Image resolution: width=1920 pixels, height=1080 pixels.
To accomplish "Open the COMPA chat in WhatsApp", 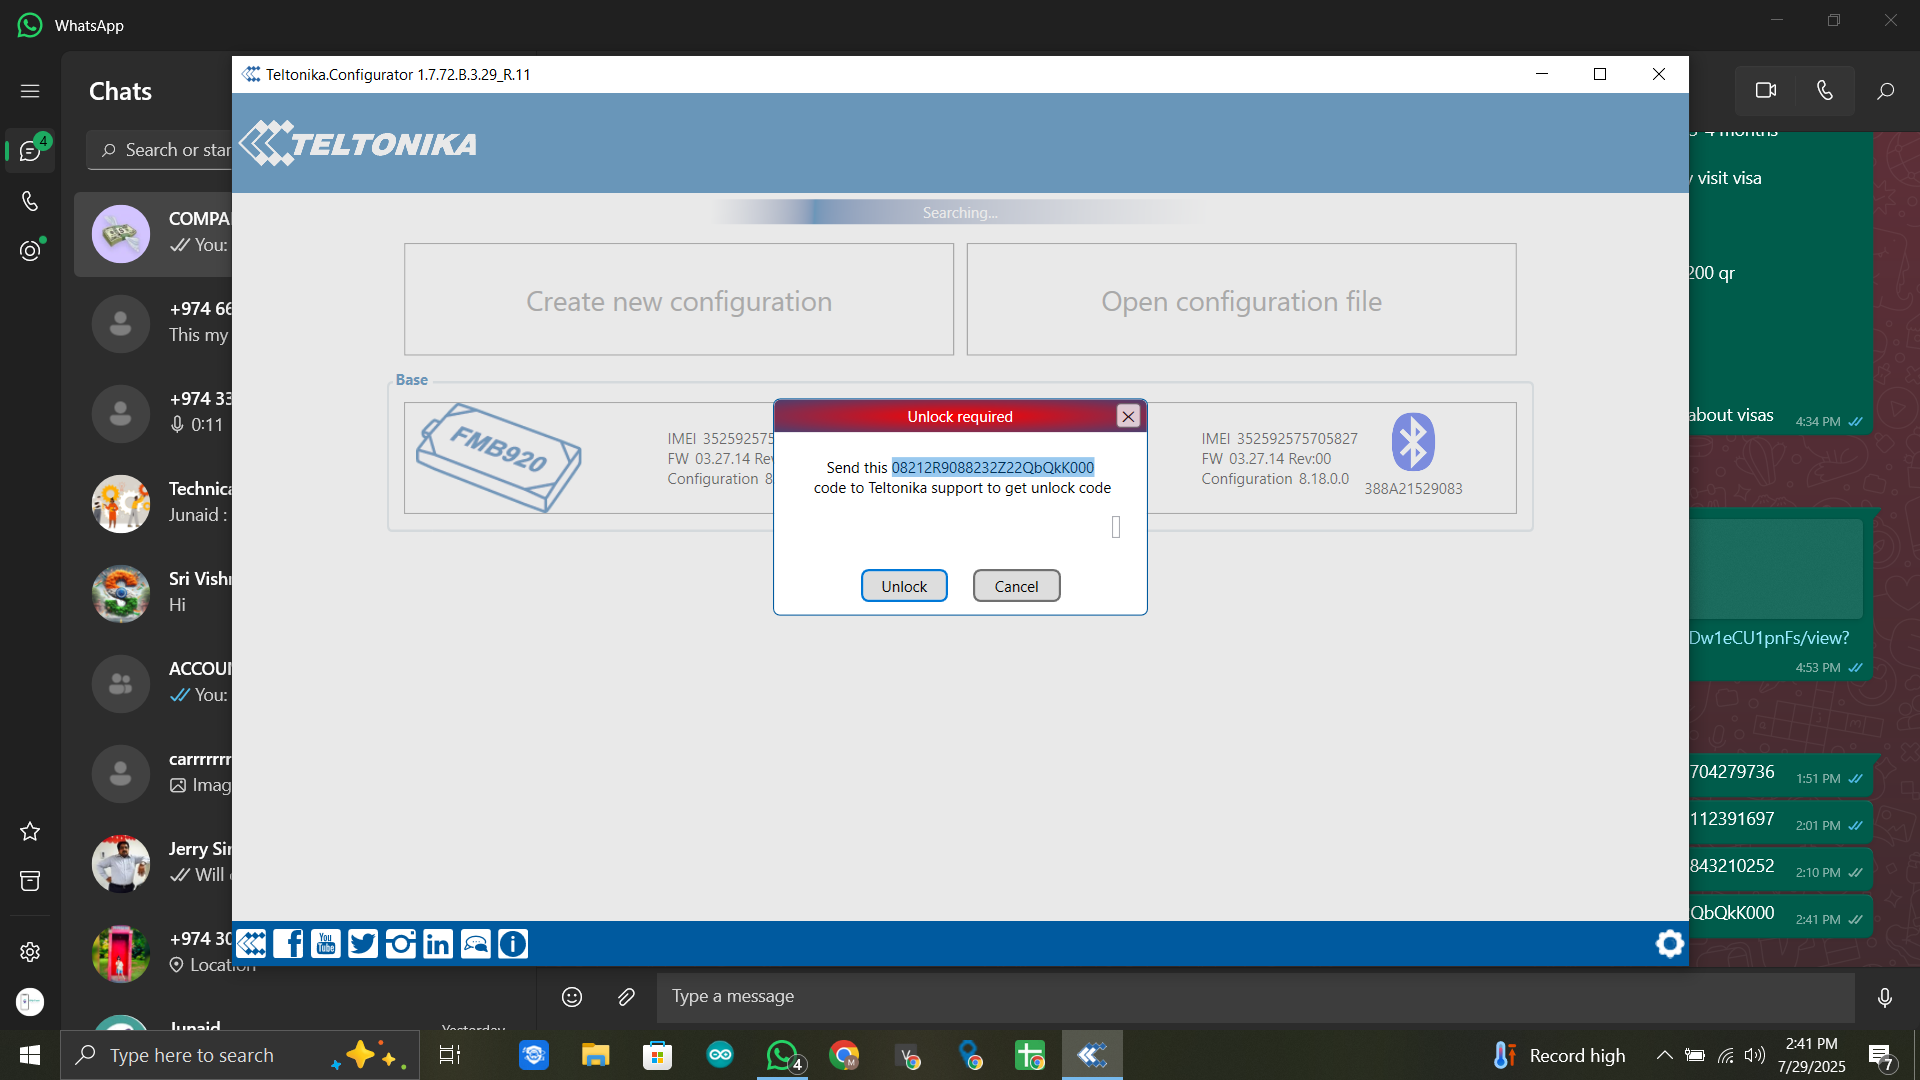I will coord(153,233).
